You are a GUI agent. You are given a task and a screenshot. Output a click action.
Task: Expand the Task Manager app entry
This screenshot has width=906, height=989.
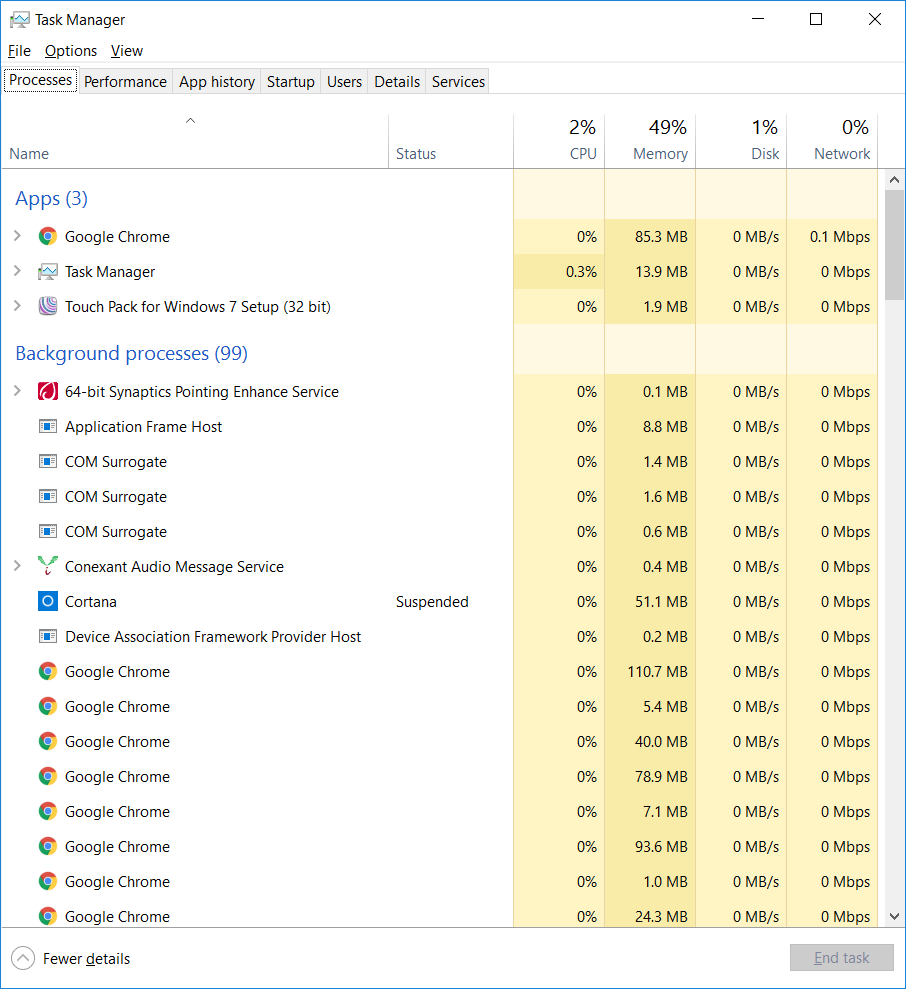pyautogui.click(x=18, y=271)
